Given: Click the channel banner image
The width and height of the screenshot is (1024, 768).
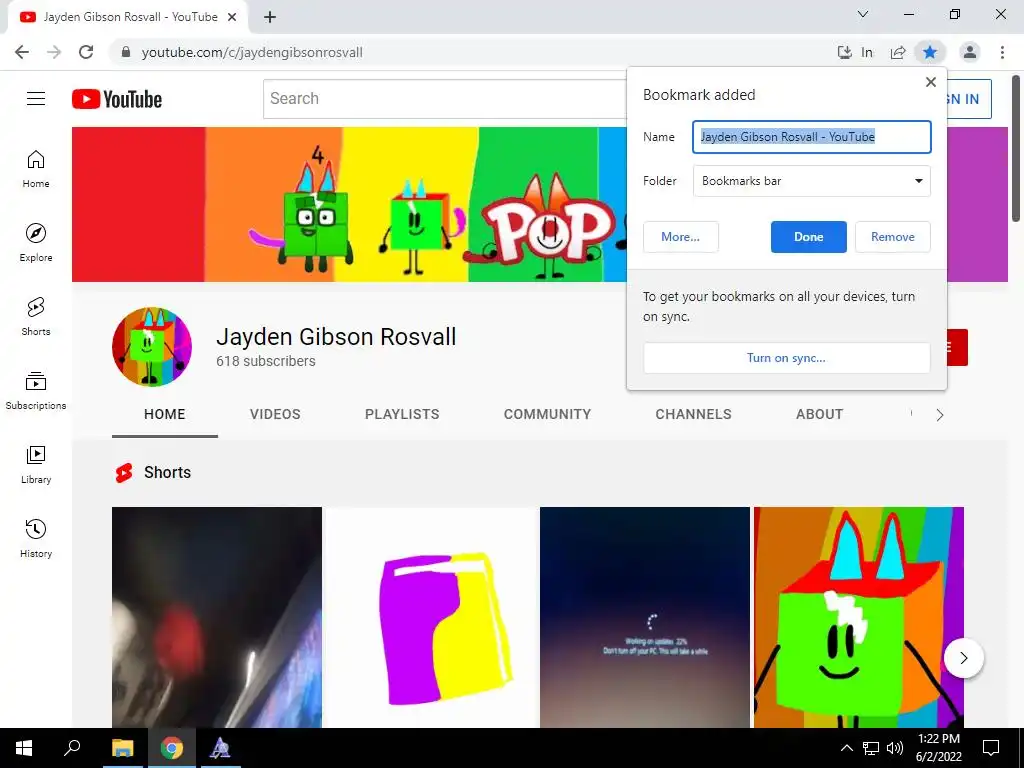Looking at the screenshot, I should [349, 204].
